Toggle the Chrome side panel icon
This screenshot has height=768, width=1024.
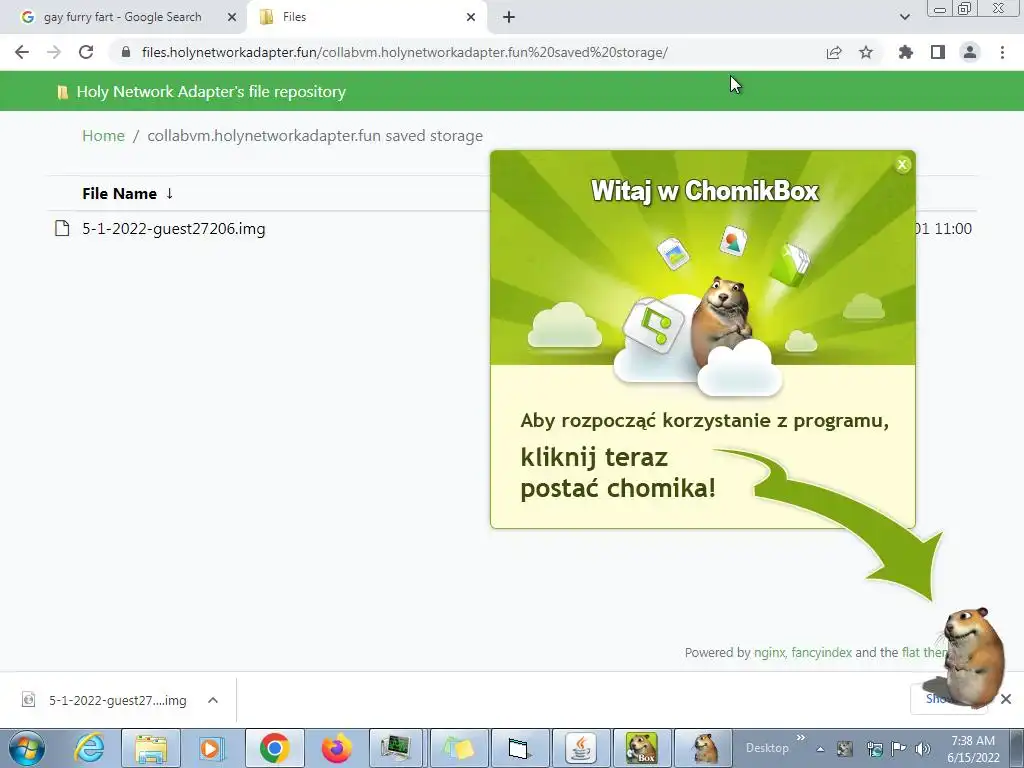coord(938,52)
